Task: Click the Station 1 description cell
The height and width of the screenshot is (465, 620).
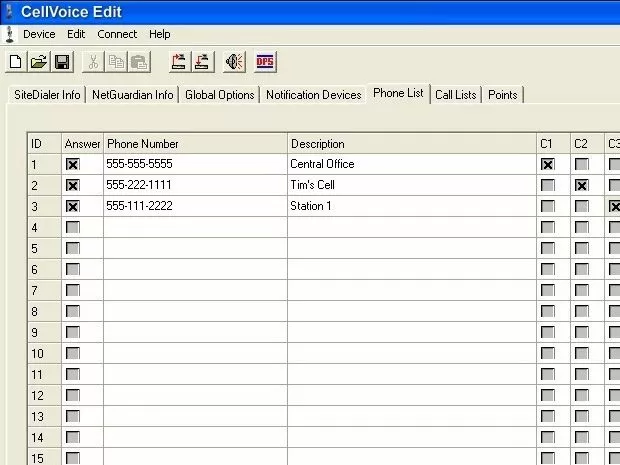Action: (x=410, y=206)
